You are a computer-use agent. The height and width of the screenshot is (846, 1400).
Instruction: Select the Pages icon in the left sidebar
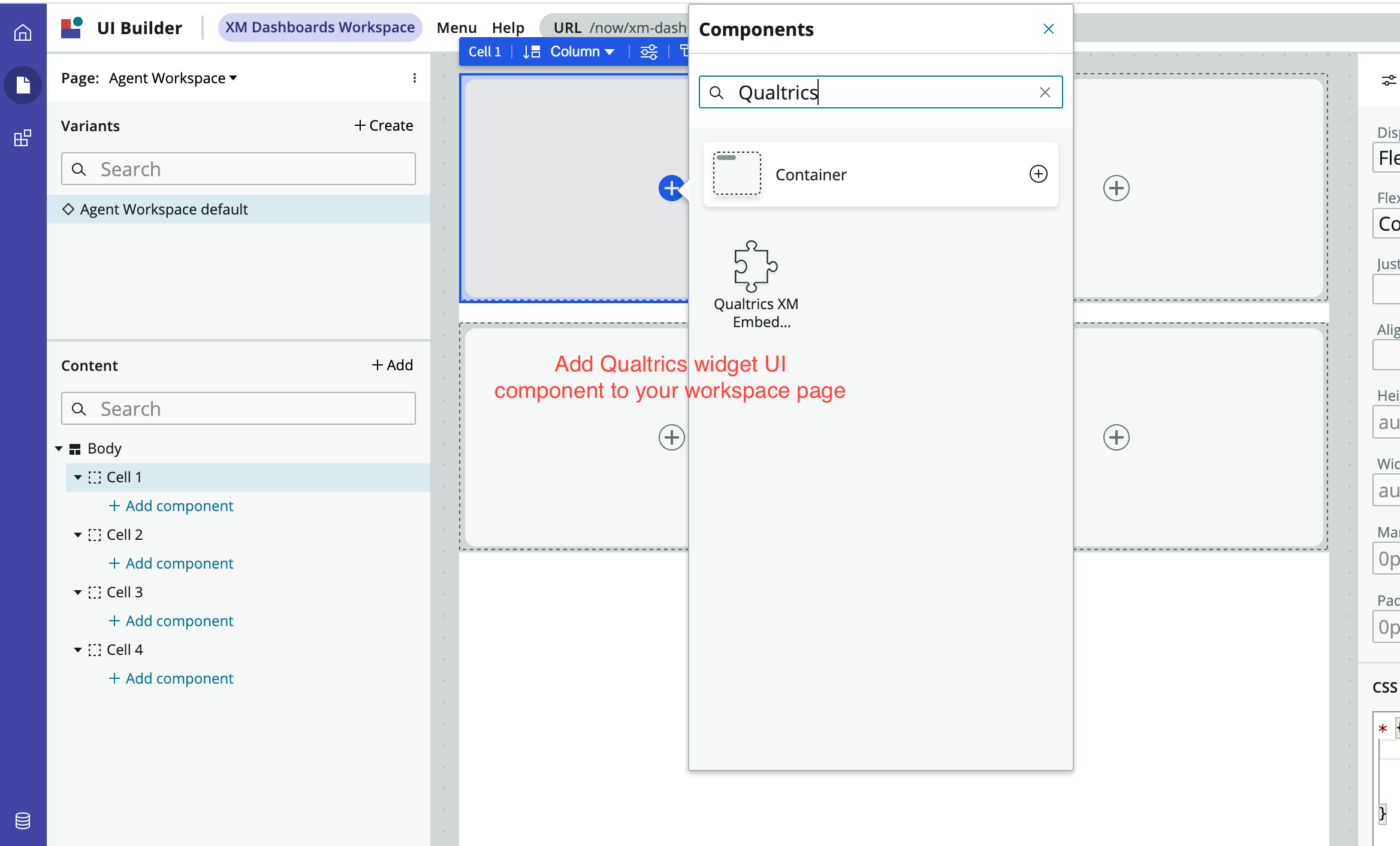tap(22, 85)
